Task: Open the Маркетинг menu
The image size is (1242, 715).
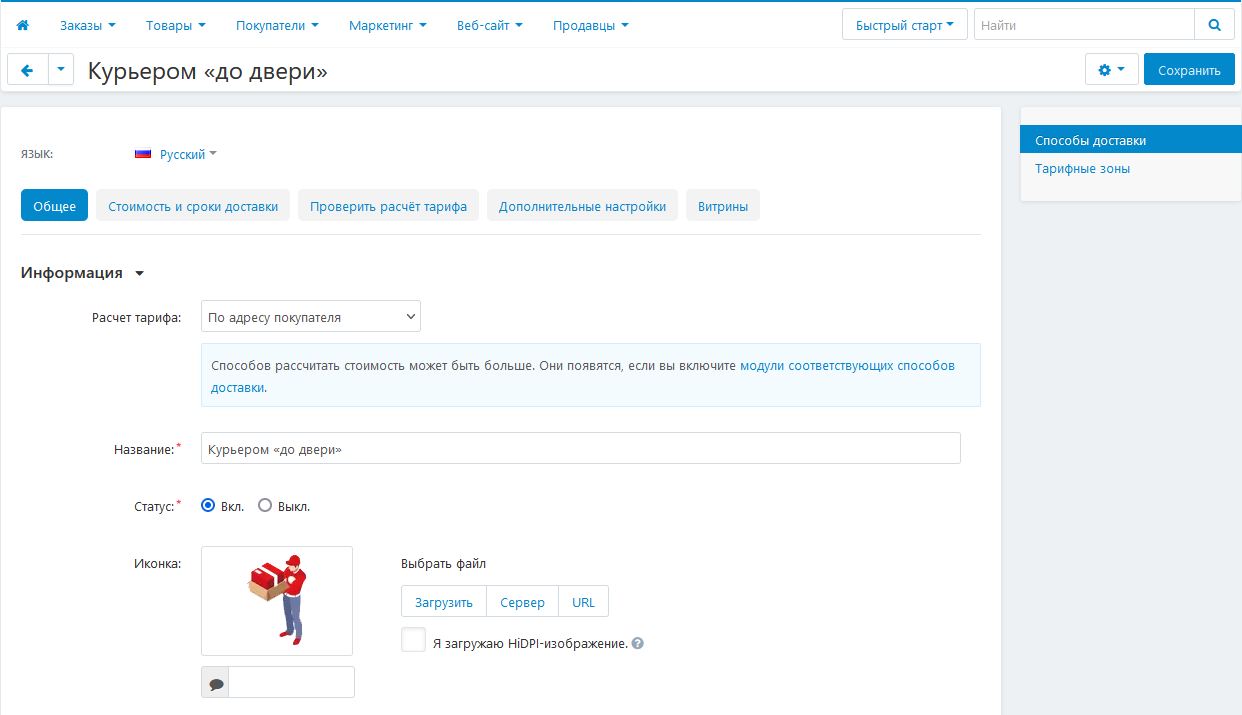Action: click(387, 25)
